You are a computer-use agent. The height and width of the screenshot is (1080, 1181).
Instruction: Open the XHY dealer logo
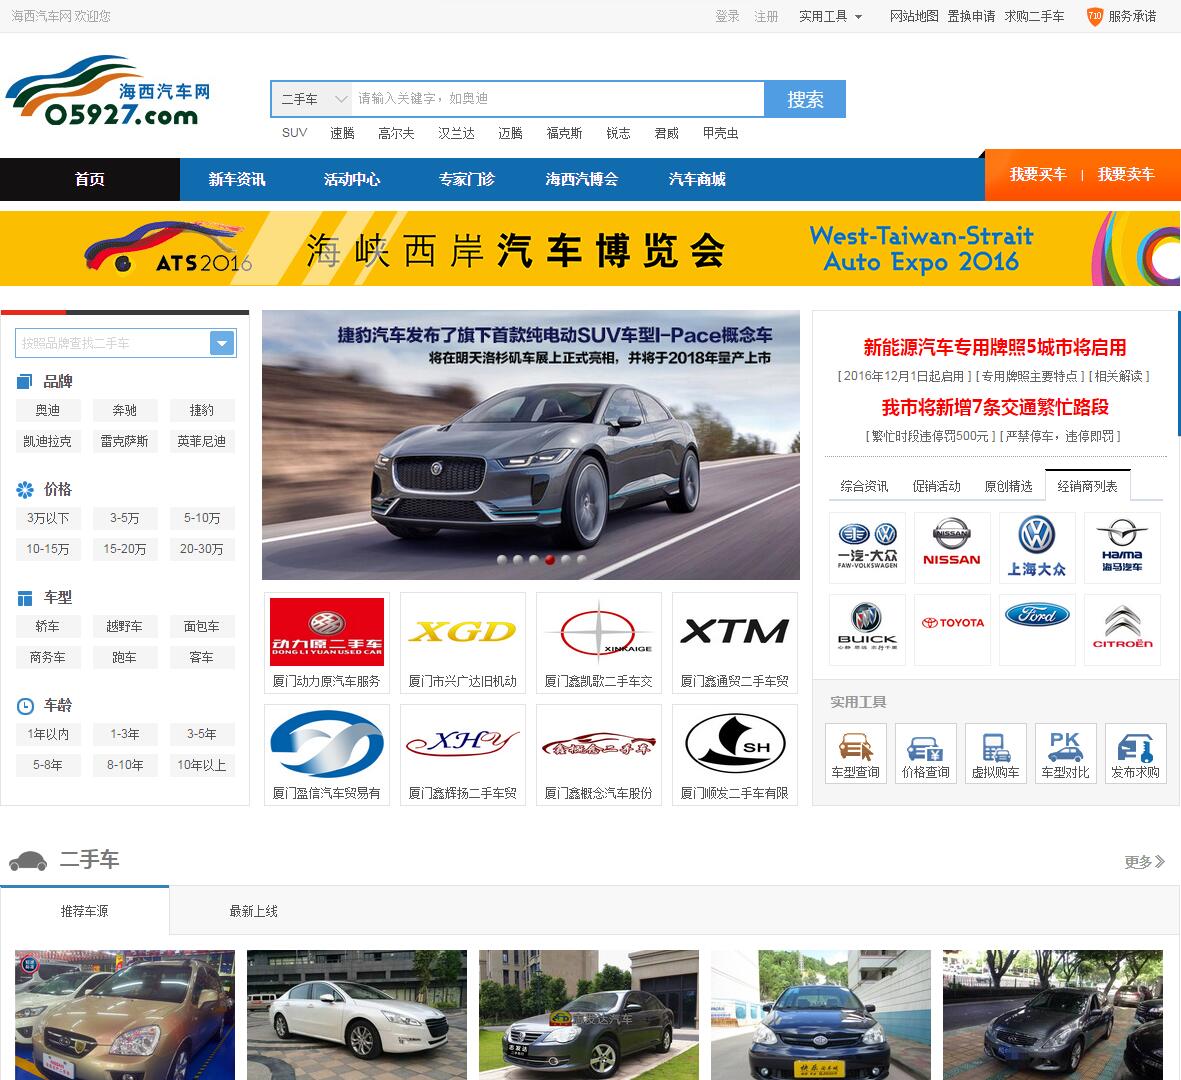[x=462, y=744]
